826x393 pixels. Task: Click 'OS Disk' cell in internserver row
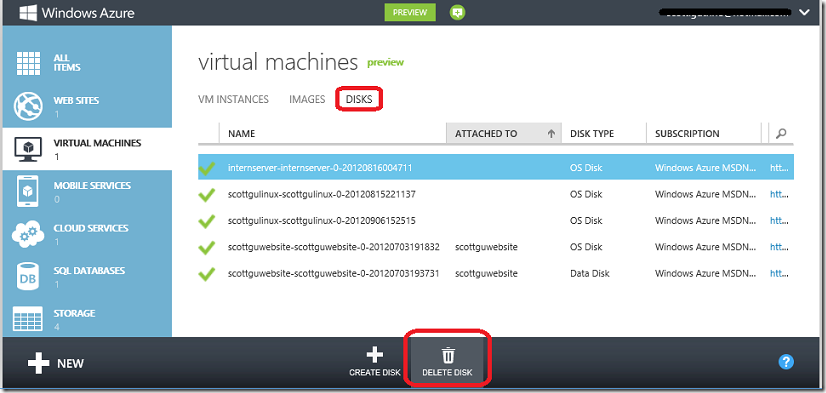[x=586, y=168]
